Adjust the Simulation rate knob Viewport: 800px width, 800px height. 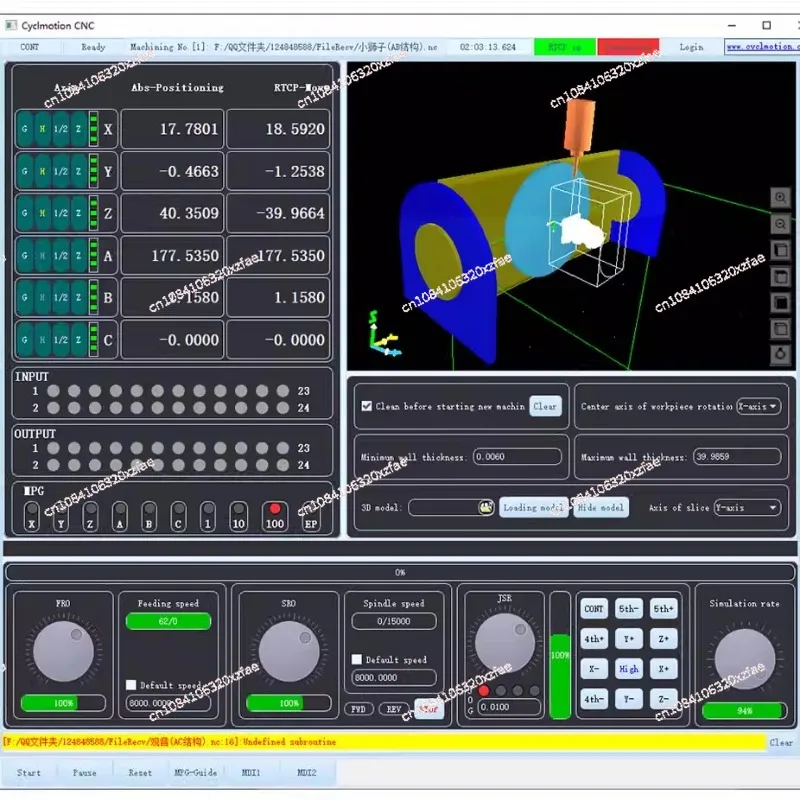pyautogui.click(x=744, y=659)
